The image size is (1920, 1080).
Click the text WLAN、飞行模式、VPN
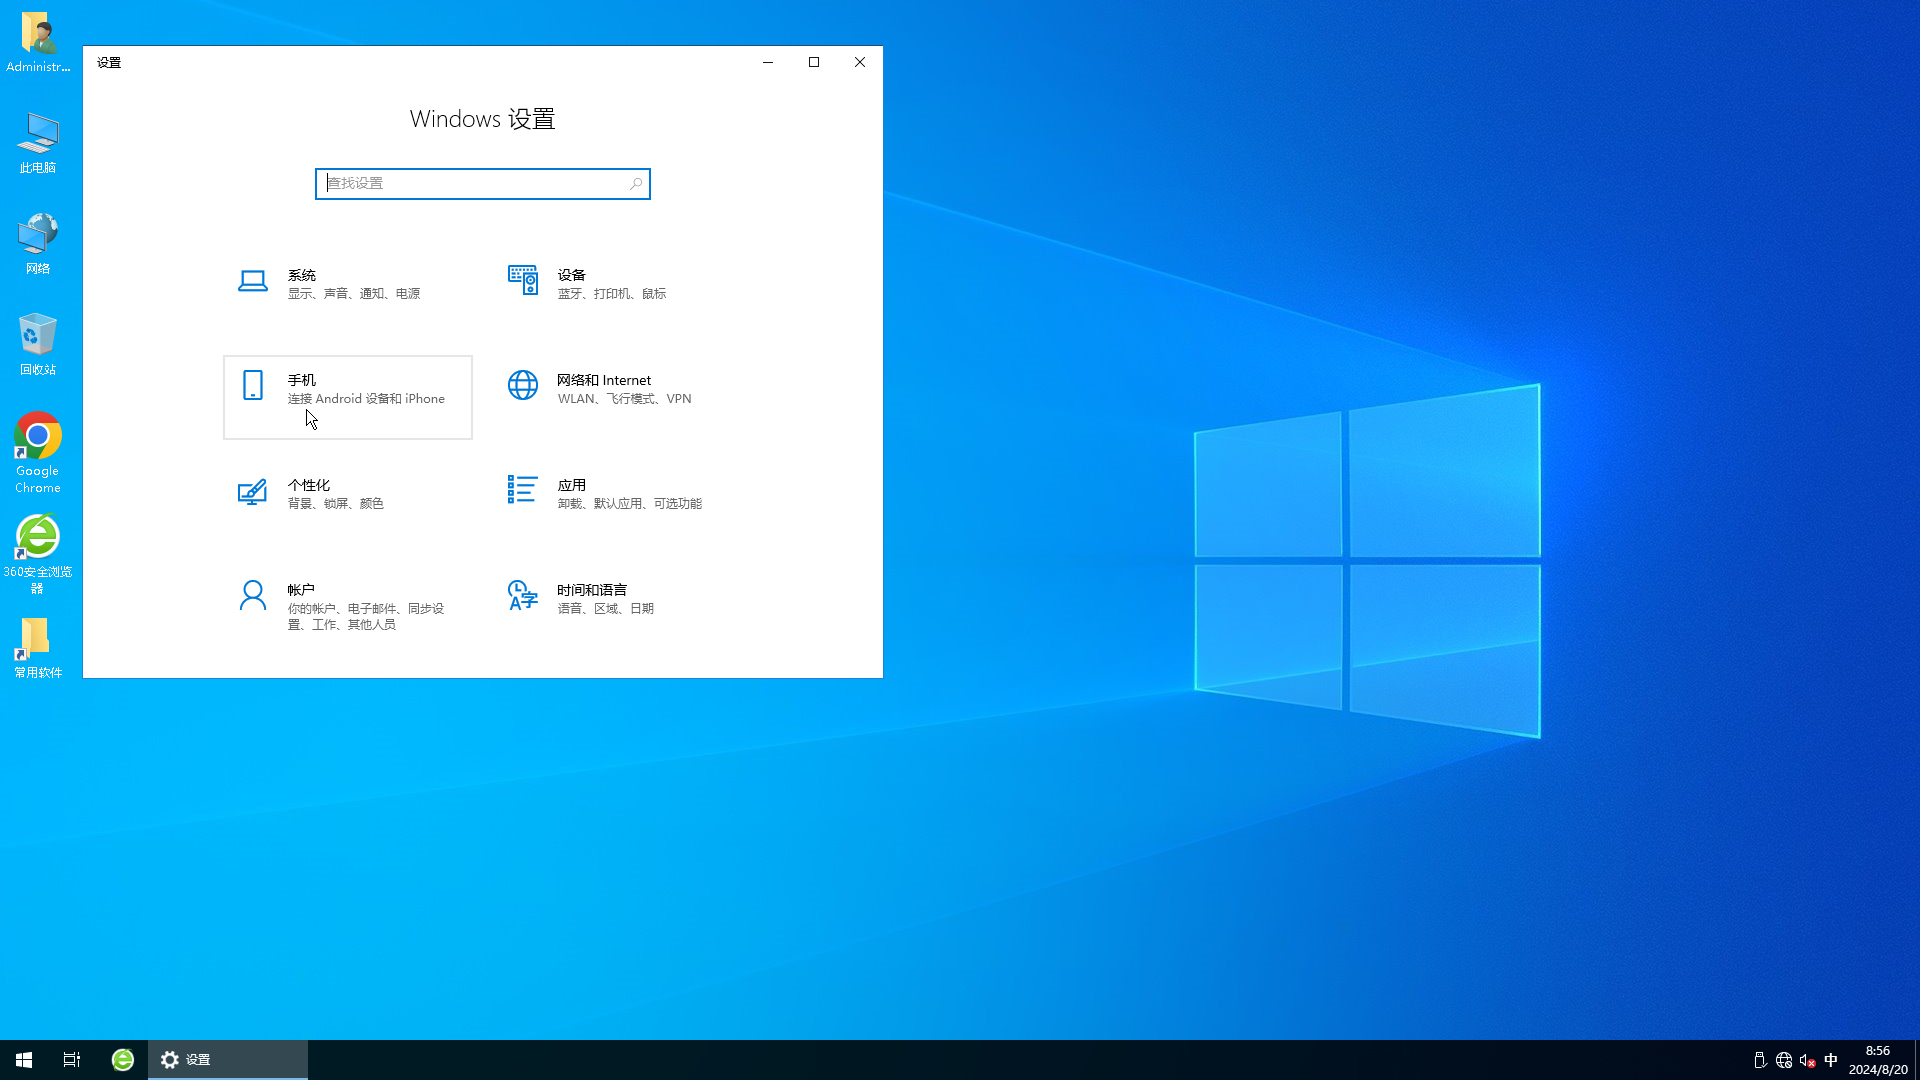[625, 399]
